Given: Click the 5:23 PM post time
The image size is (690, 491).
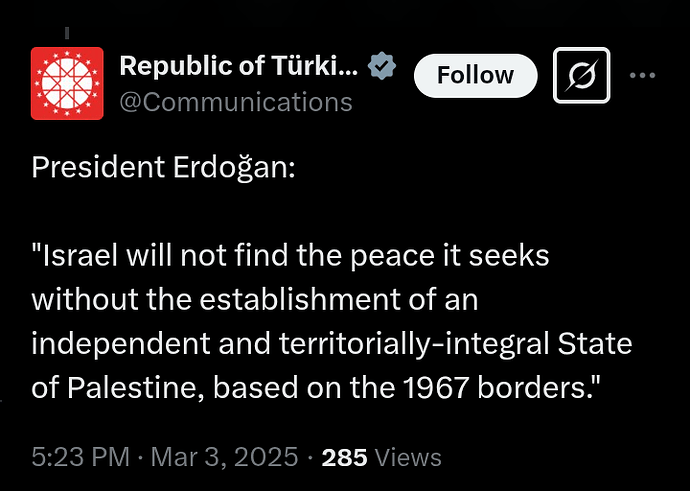Looking at the screenshot, I should click(80, 457).
